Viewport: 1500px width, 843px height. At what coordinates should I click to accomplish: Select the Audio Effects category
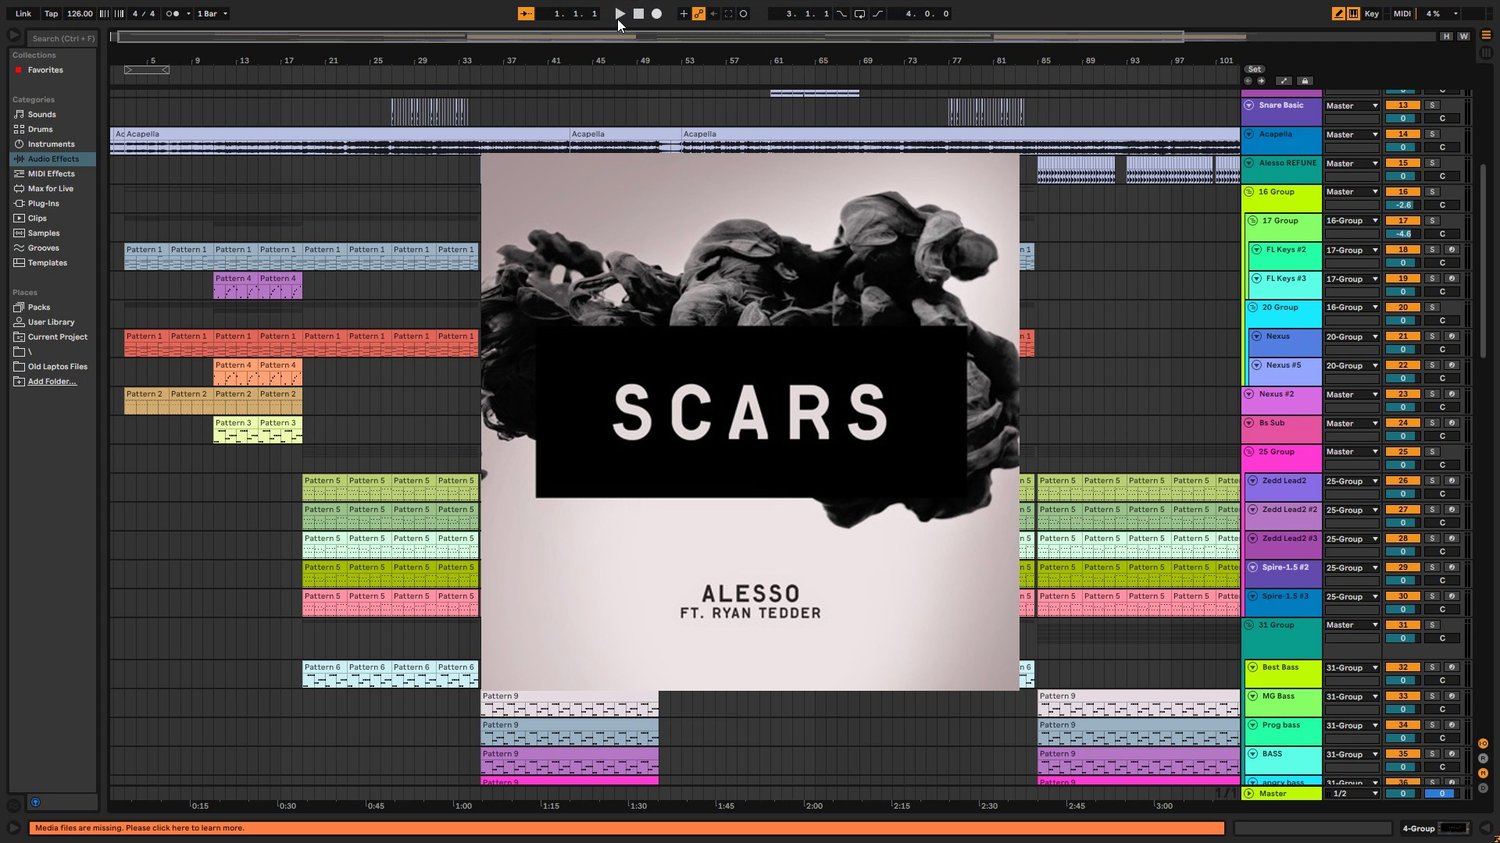click(x=53, y=159)
